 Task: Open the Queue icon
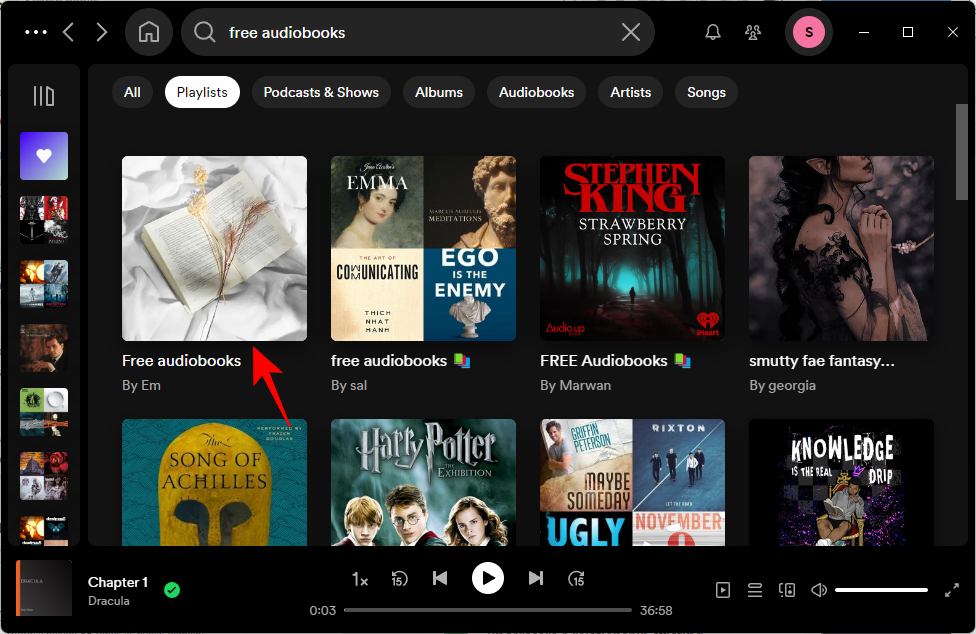click(755, 590)
